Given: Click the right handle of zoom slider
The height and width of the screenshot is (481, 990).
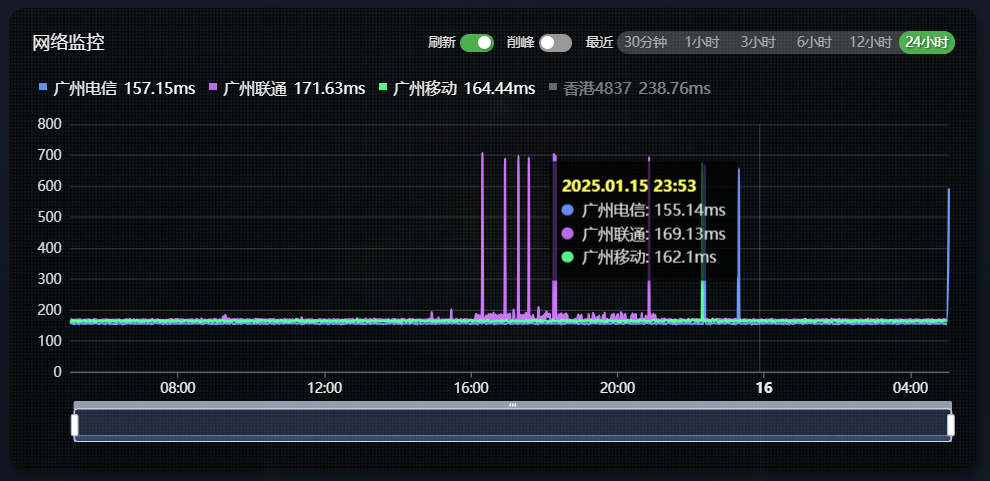Looking at the screenshot, I should coord(950,425).
